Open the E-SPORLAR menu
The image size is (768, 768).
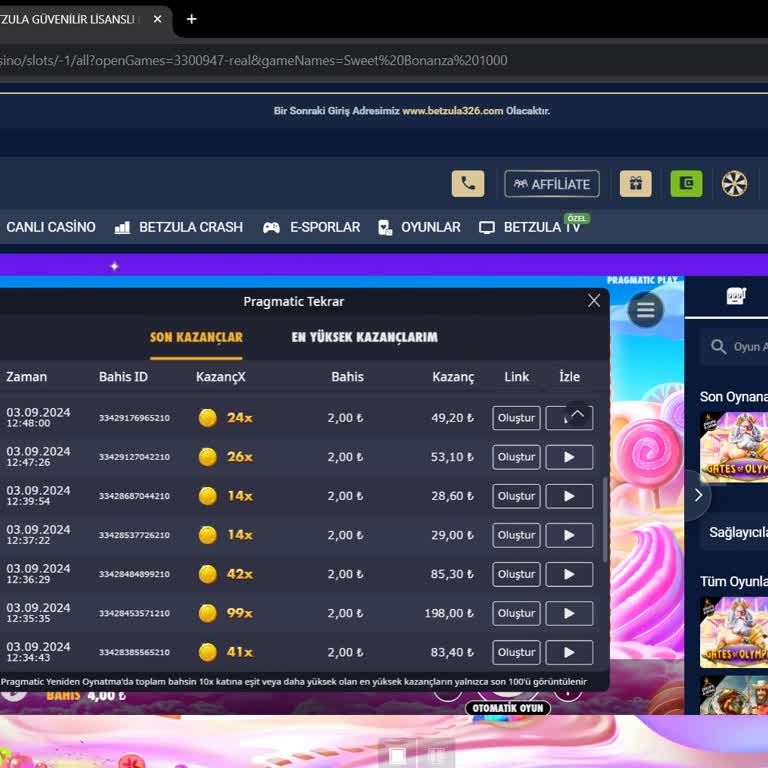(312, 227)
